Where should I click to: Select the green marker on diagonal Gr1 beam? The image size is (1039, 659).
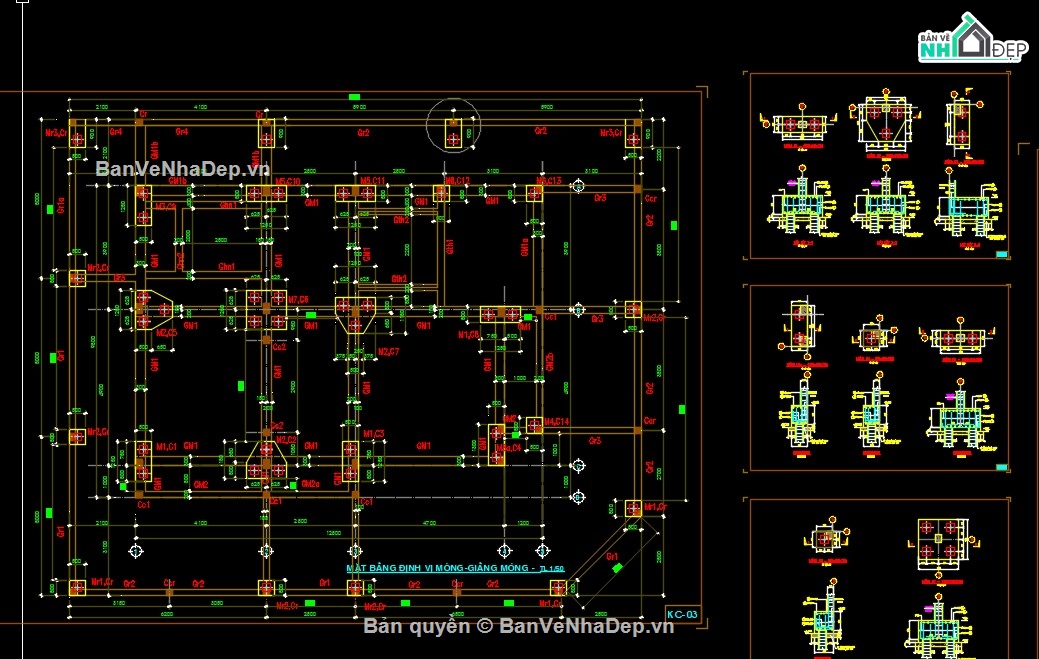(619, 567)
